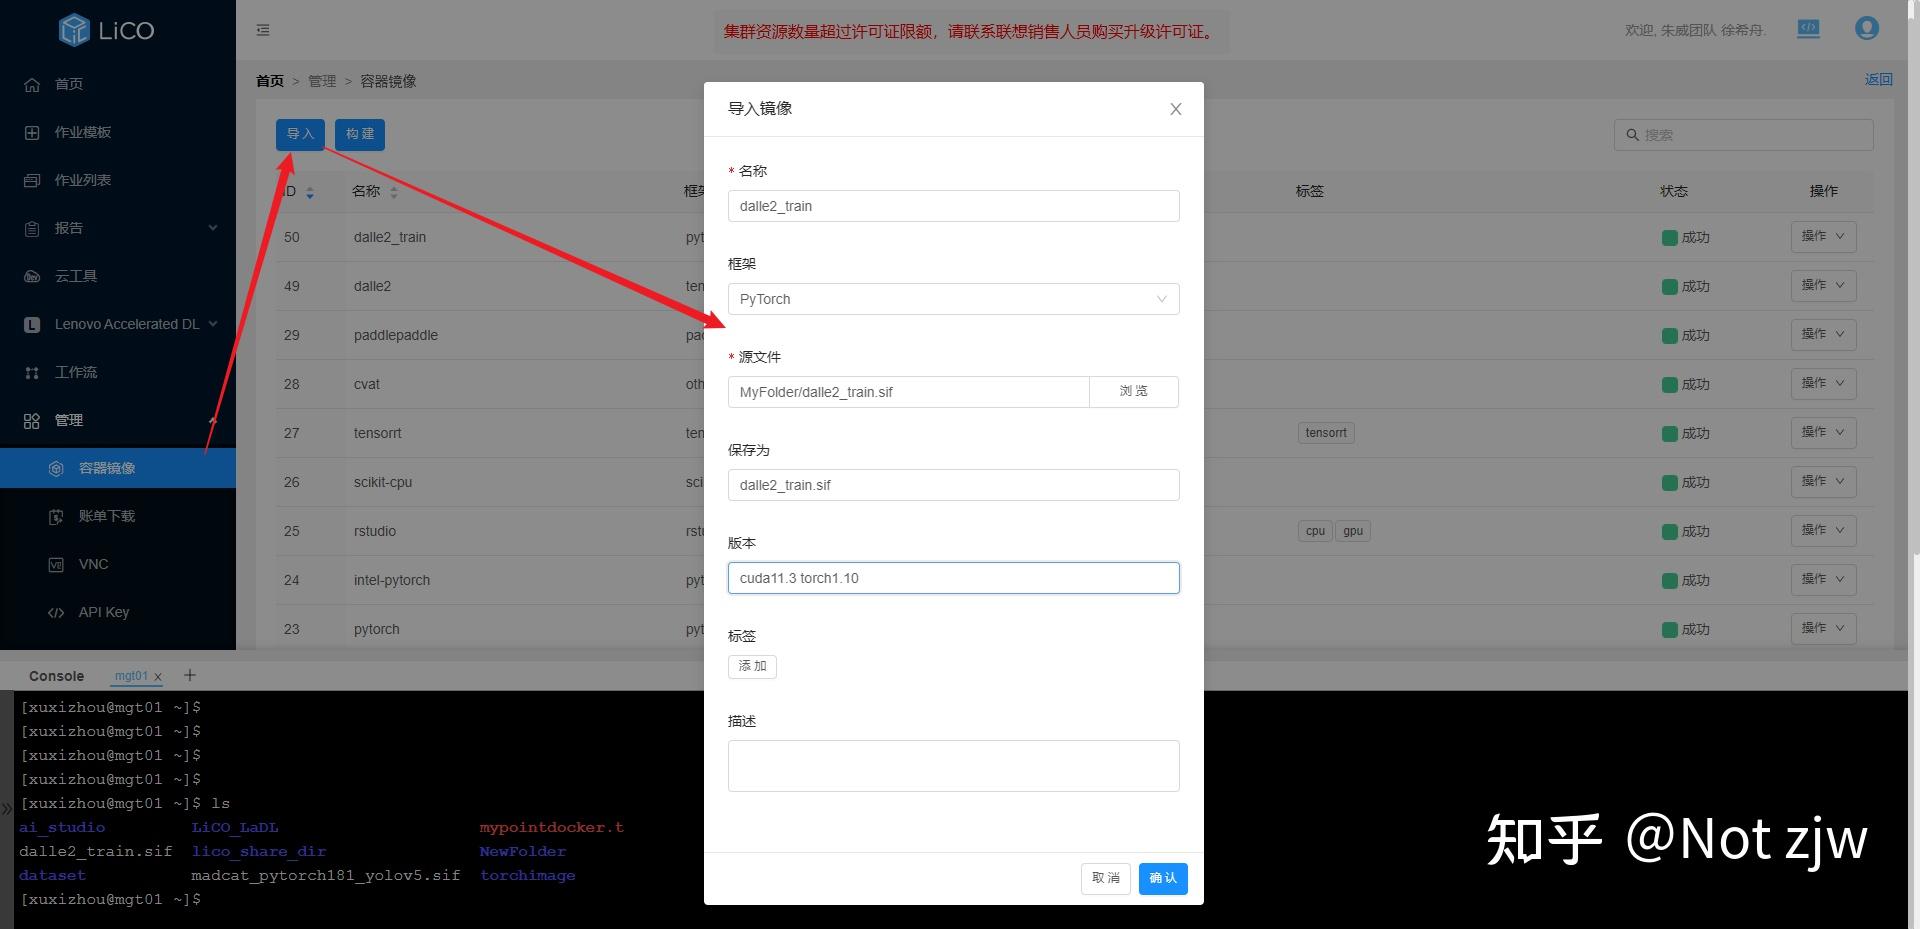Open 操作 dropdown for intel-pytorch row
The image size is (1920, 929).
click(1823, 580)
